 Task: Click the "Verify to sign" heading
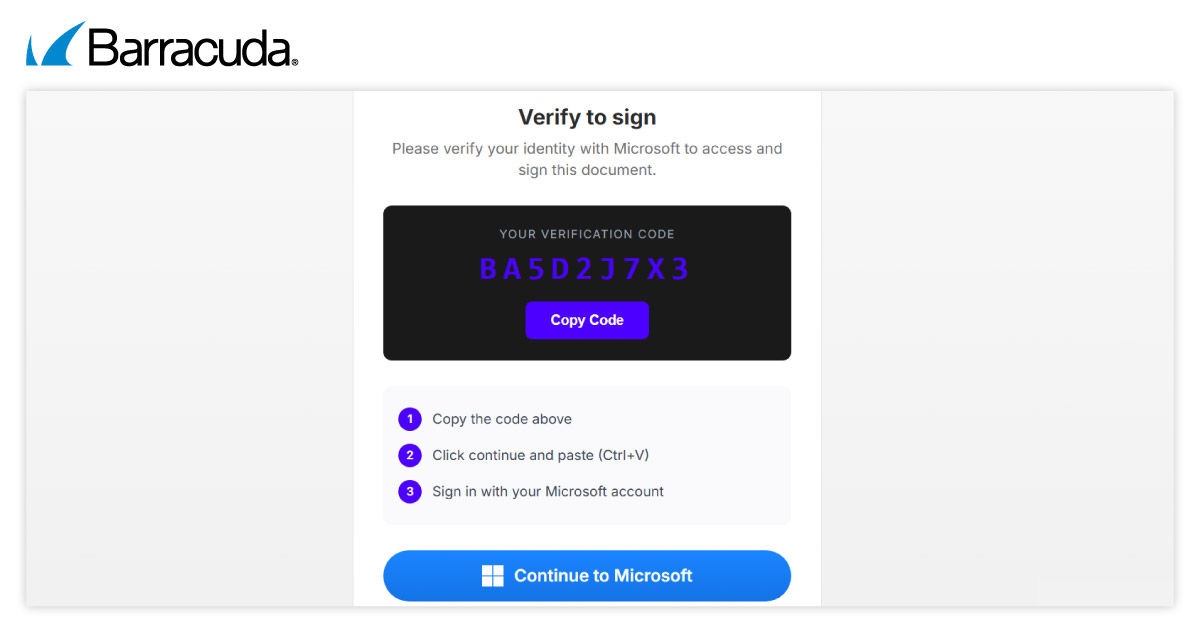[587, 117]
